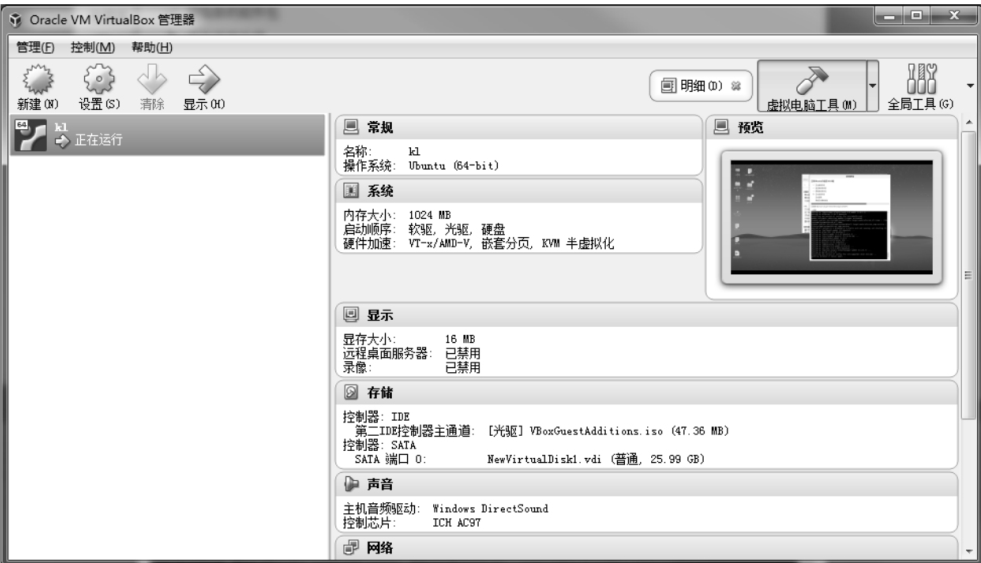Click the 显示 section screen icon
This screenshot has width=981, height=563.
(x=351, y=315)
